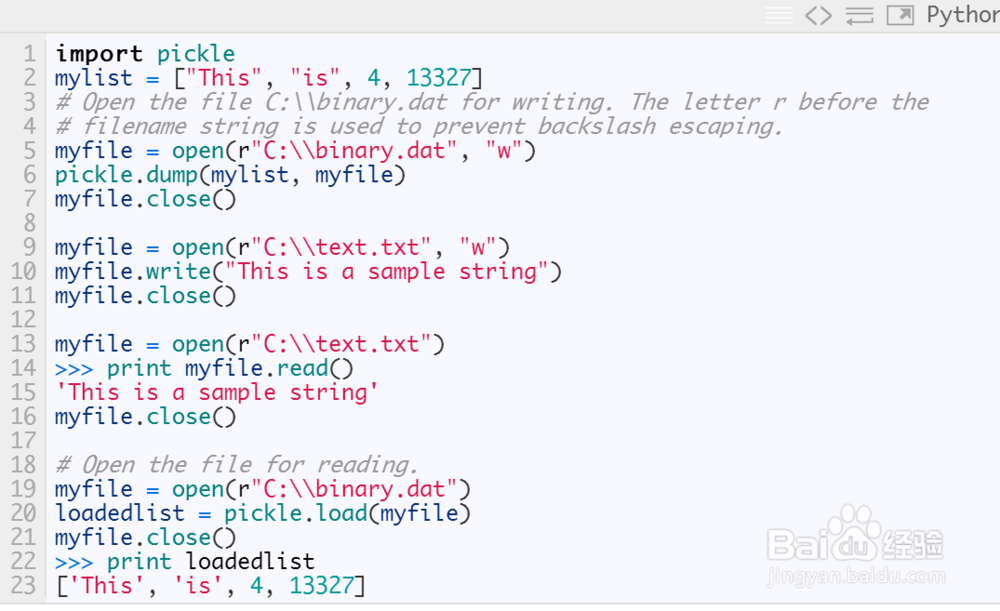This screenshot has width=1000, height=611.
Task: Open code in a new window icon
Action: 900,15
